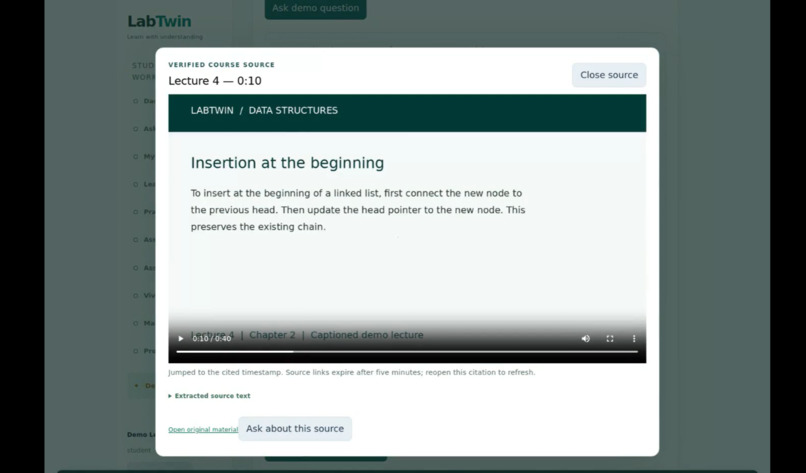Open the video more options menu
Image resolution: width=806 pixels, height=473 pixels.
[634, 338]
